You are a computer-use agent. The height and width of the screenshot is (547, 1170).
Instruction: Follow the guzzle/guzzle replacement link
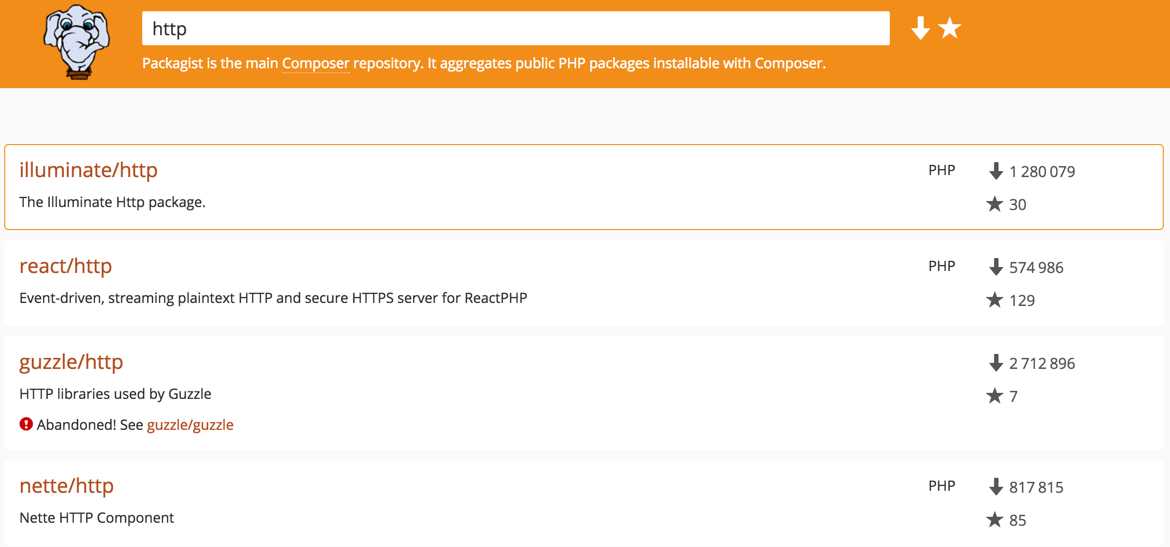190,425
